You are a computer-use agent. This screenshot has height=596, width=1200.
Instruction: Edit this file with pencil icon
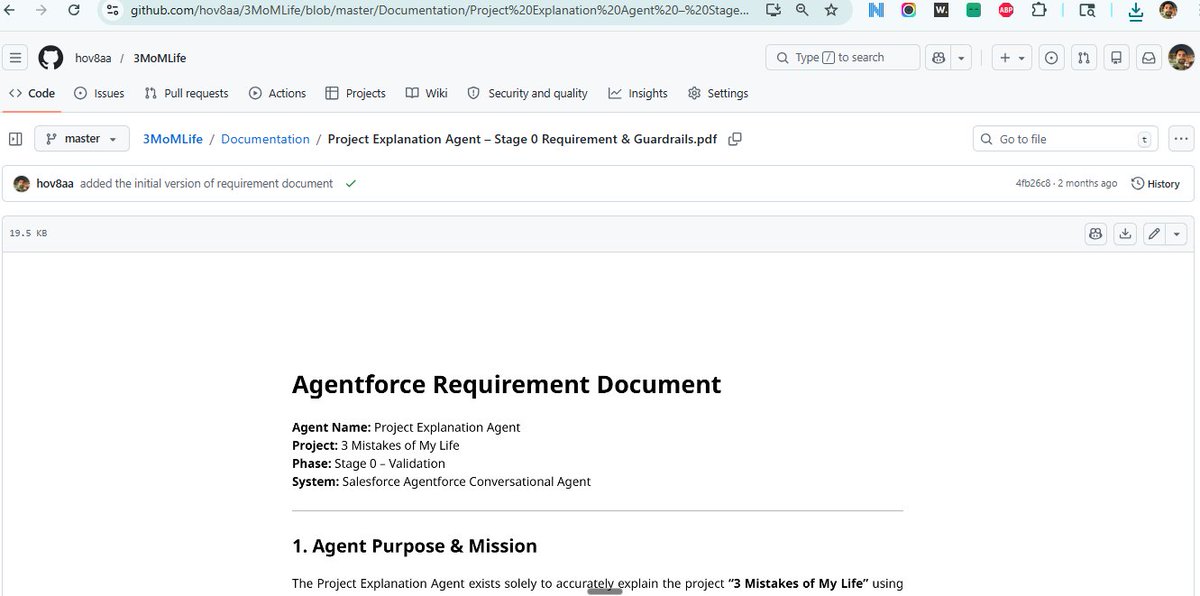click(1154, 233)
